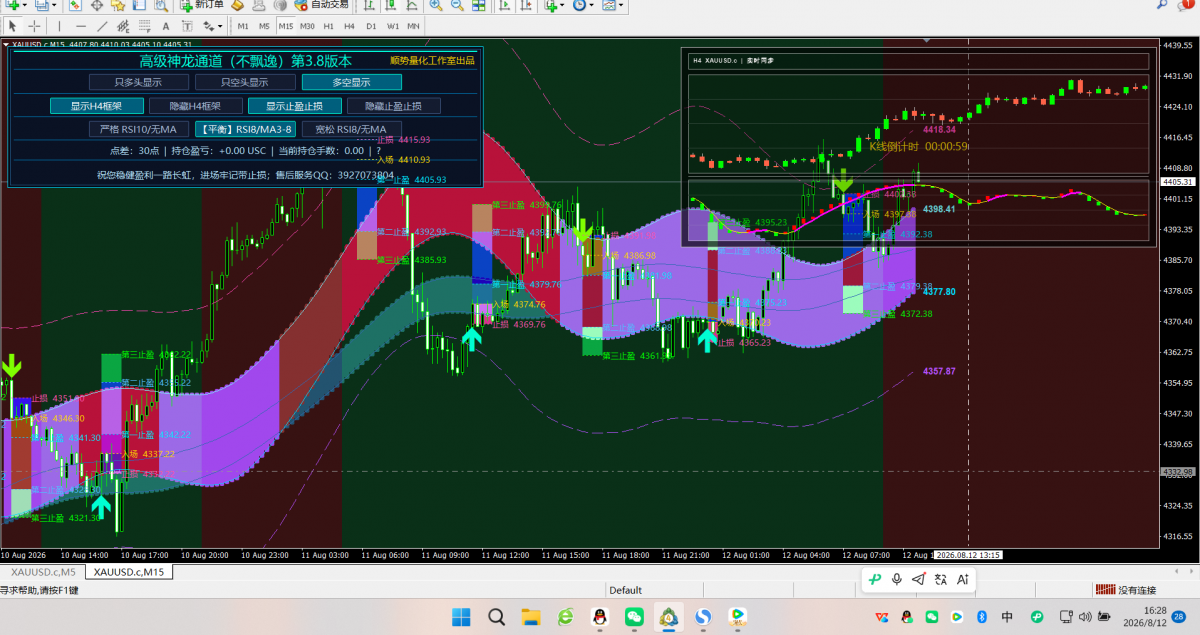Open Templates dropdown

[x=611, y=7]
